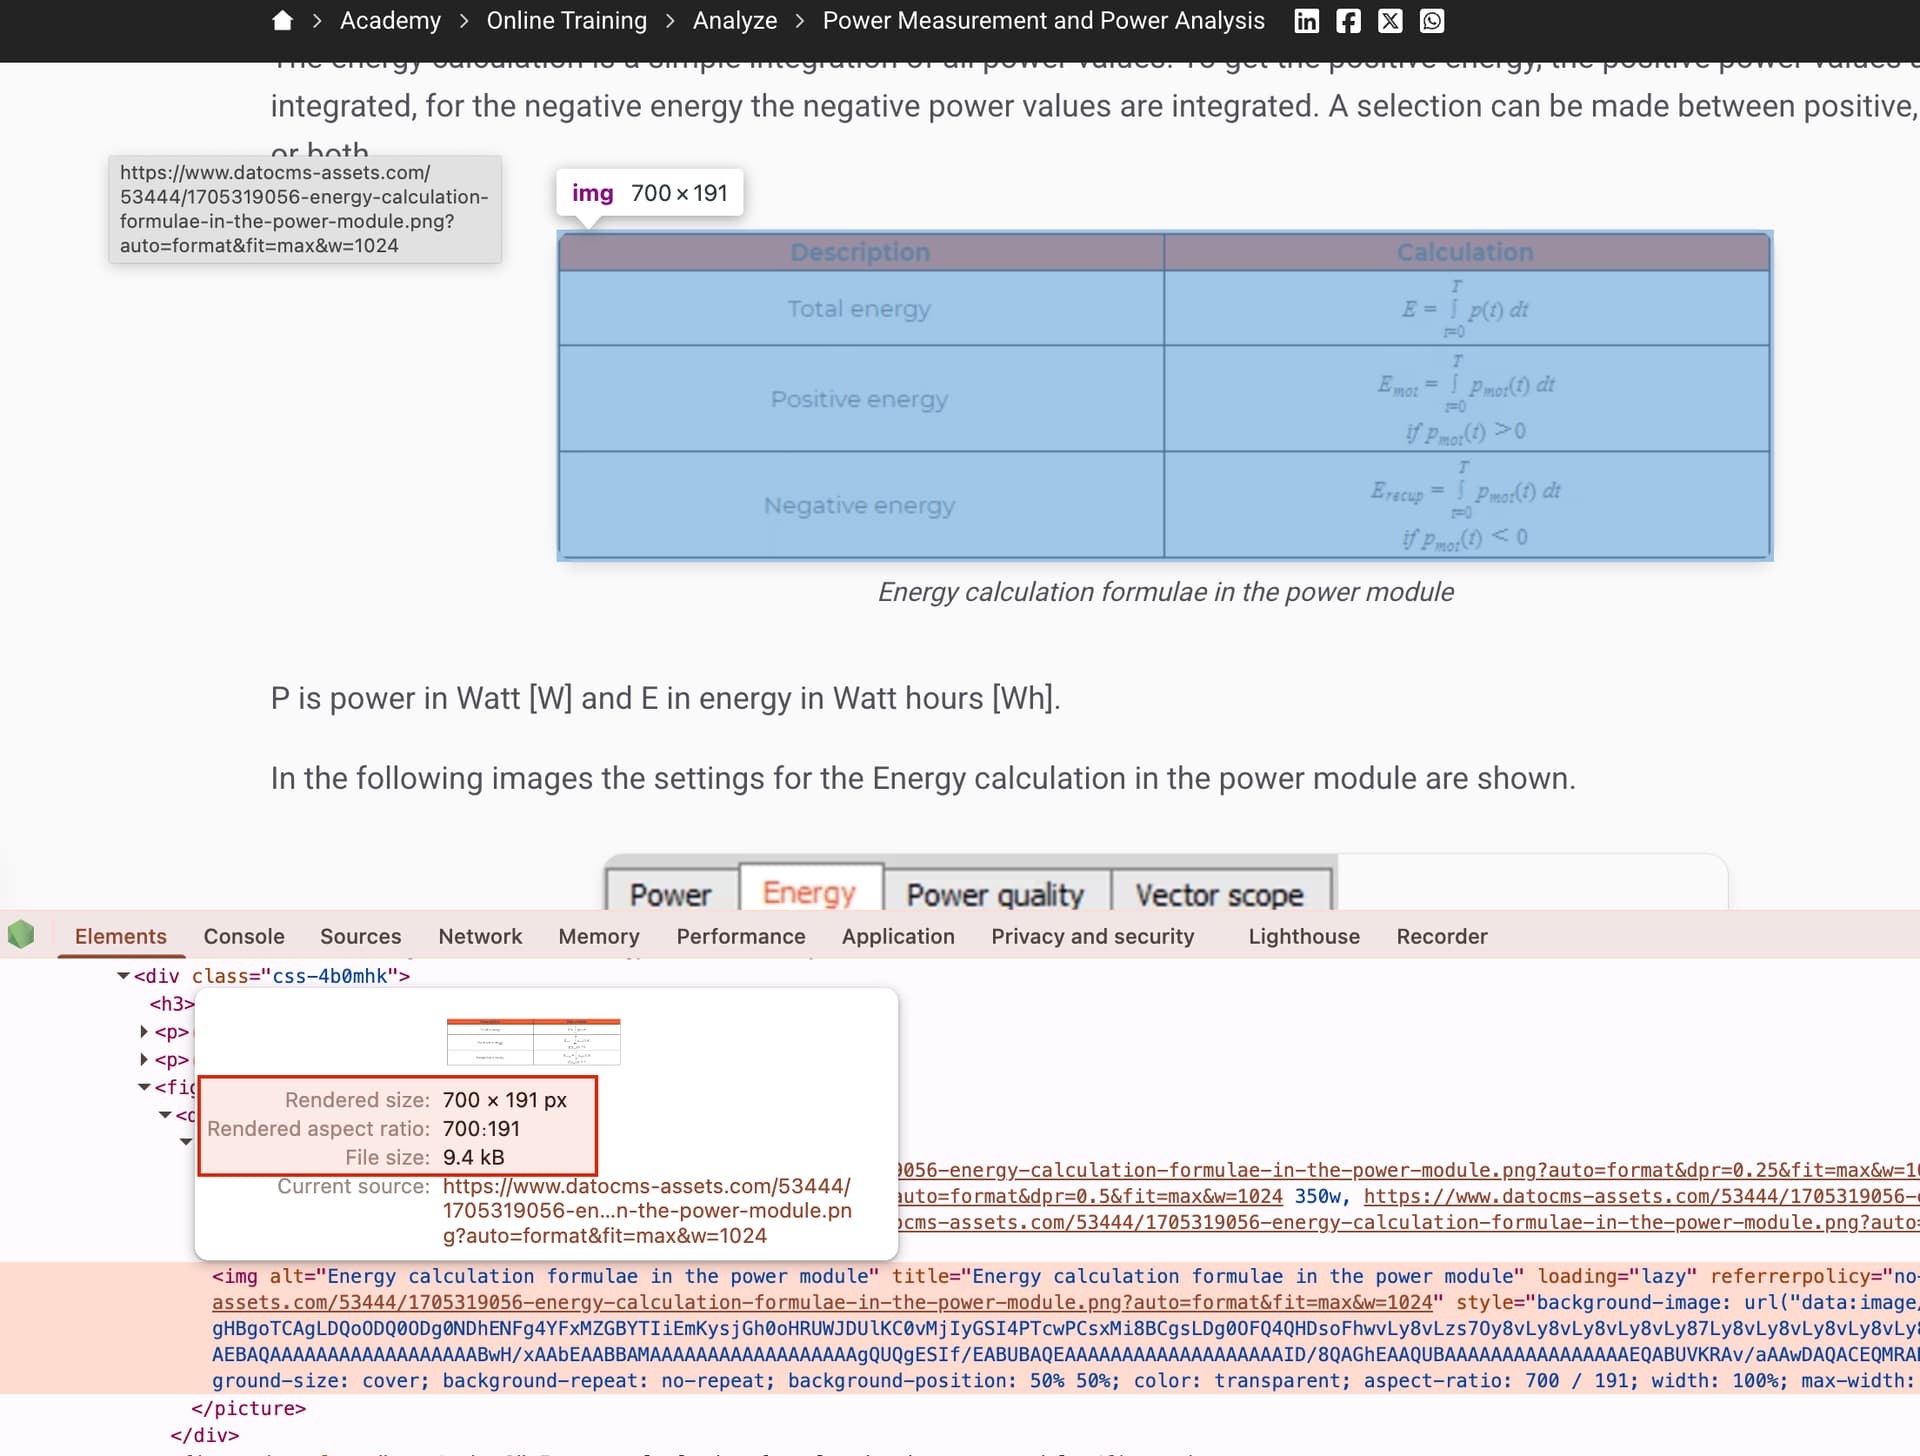Open the Recorder tab
Viewport: 1920px width, 1456px height.
[1442, 936]
